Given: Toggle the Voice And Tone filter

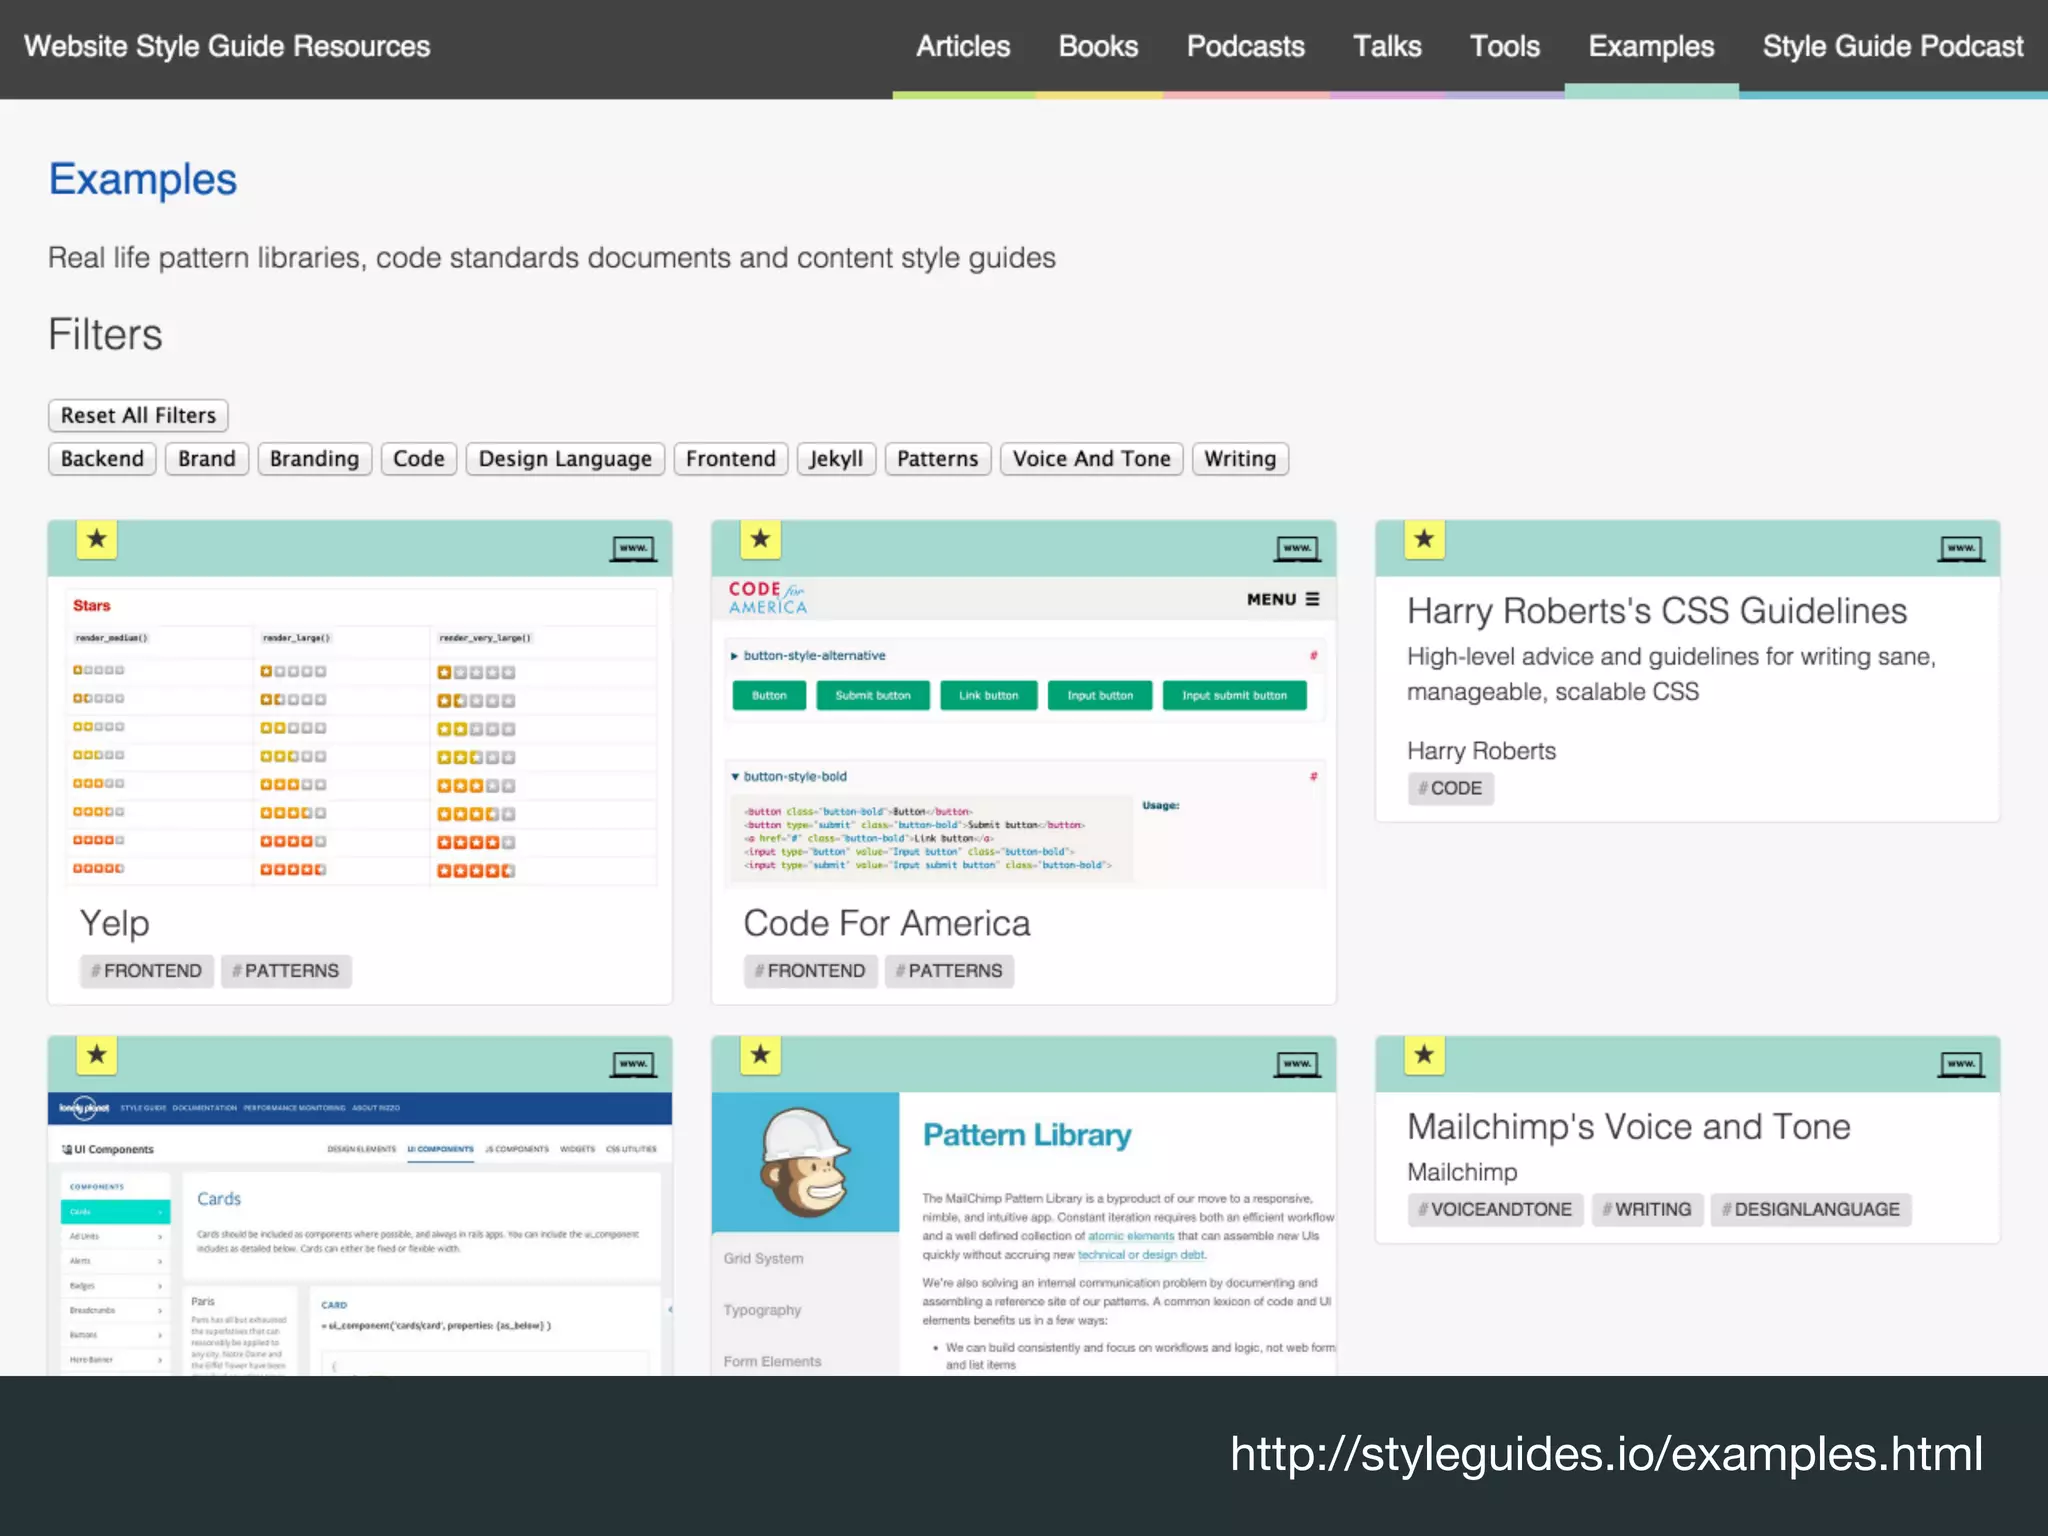Looking at the screenshot, I should 1091,459.
